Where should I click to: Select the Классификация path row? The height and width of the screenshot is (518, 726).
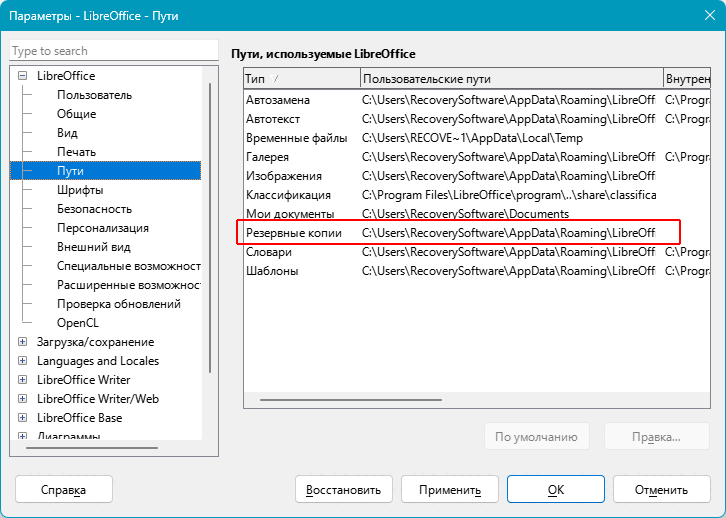pos(477,195)
